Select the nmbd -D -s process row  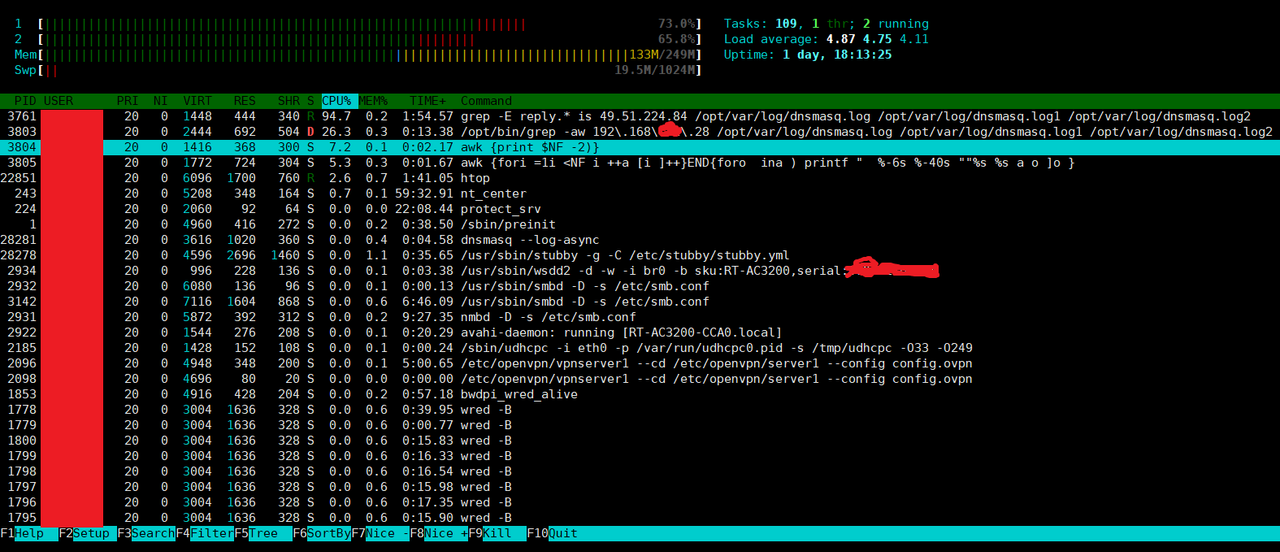pyautogui.click(x=640, y=317)
